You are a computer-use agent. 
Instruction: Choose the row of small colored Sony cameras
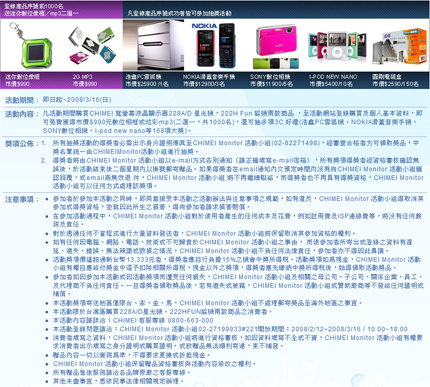coord(276,63)
